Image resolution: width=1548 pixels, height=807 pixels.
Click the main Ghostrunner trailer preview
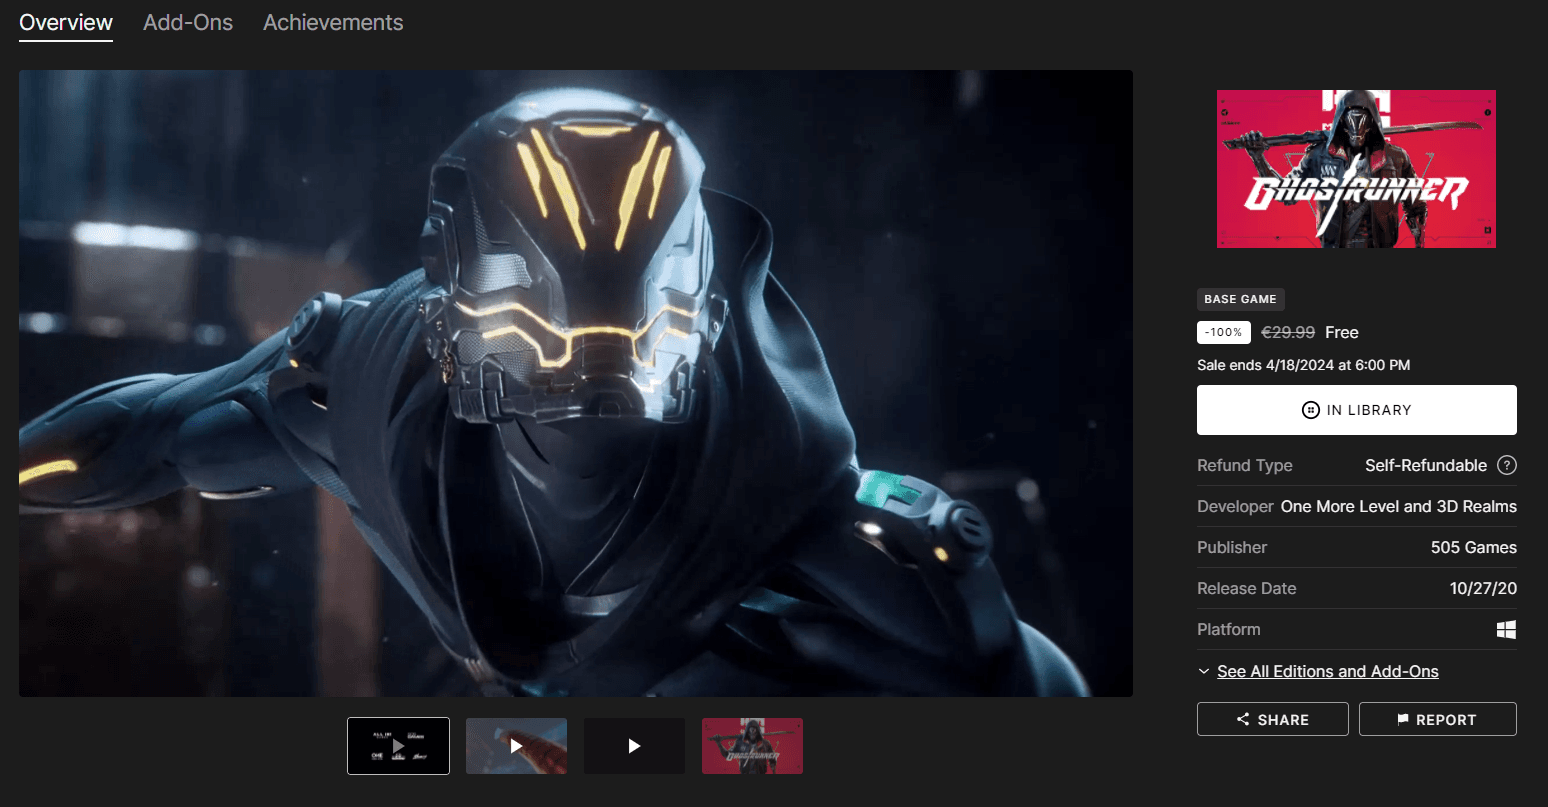click(576, 383)
